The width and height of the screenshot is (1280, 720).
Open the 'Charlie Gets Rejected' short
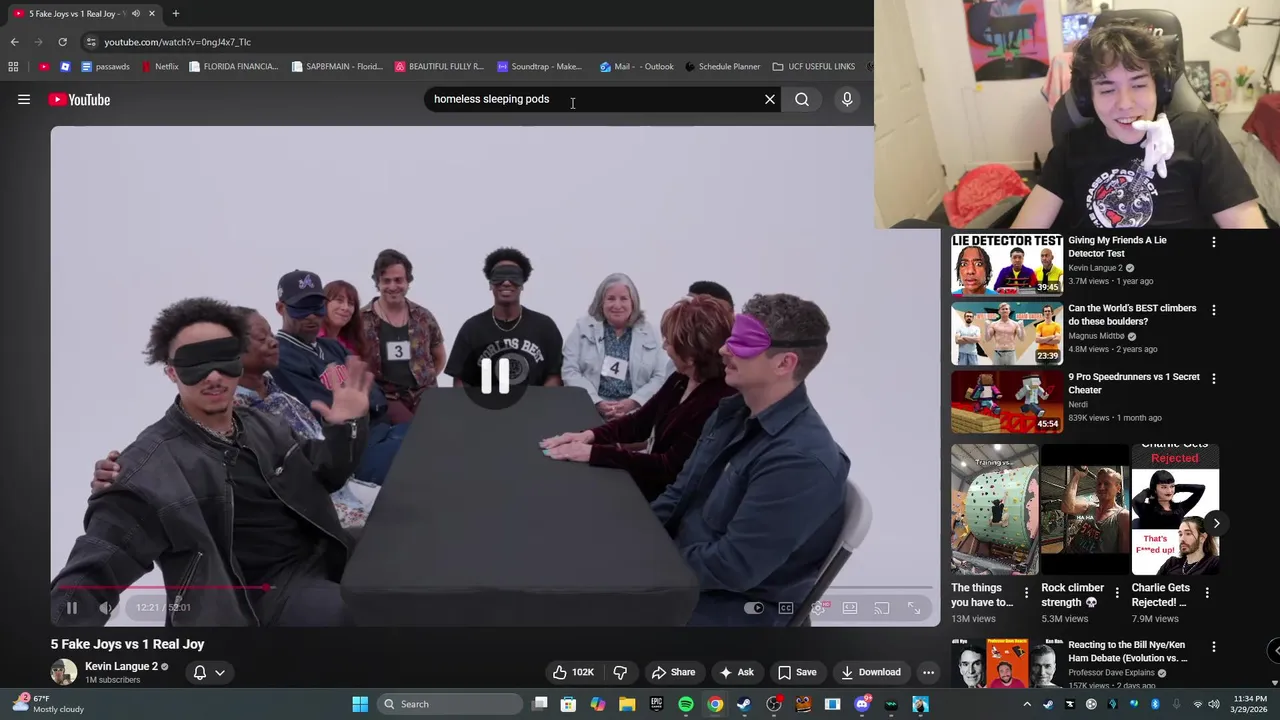pos(1175,510)
